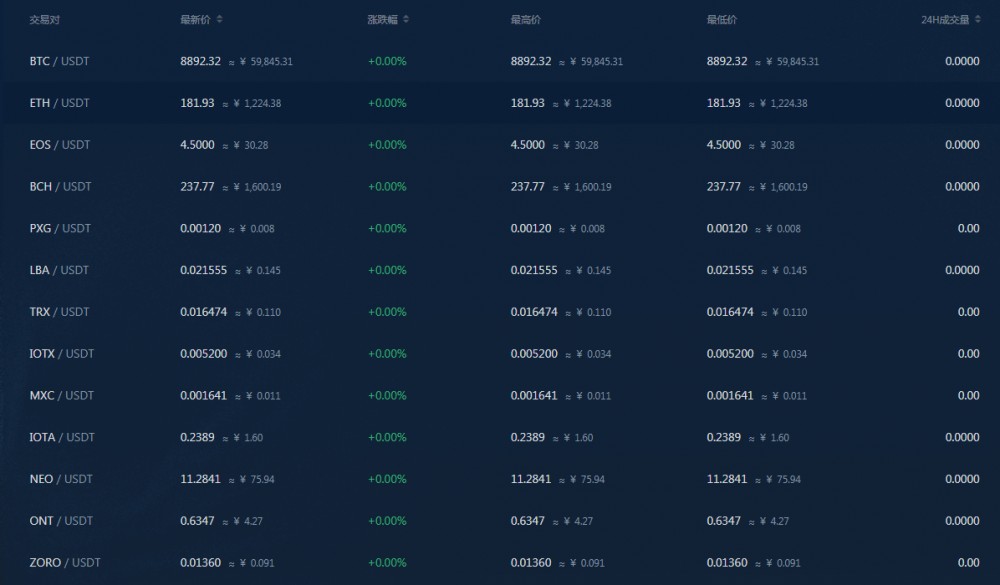Open the IOTX / USDT market
The image size is (1000, 585).
(x=62, y=354)
